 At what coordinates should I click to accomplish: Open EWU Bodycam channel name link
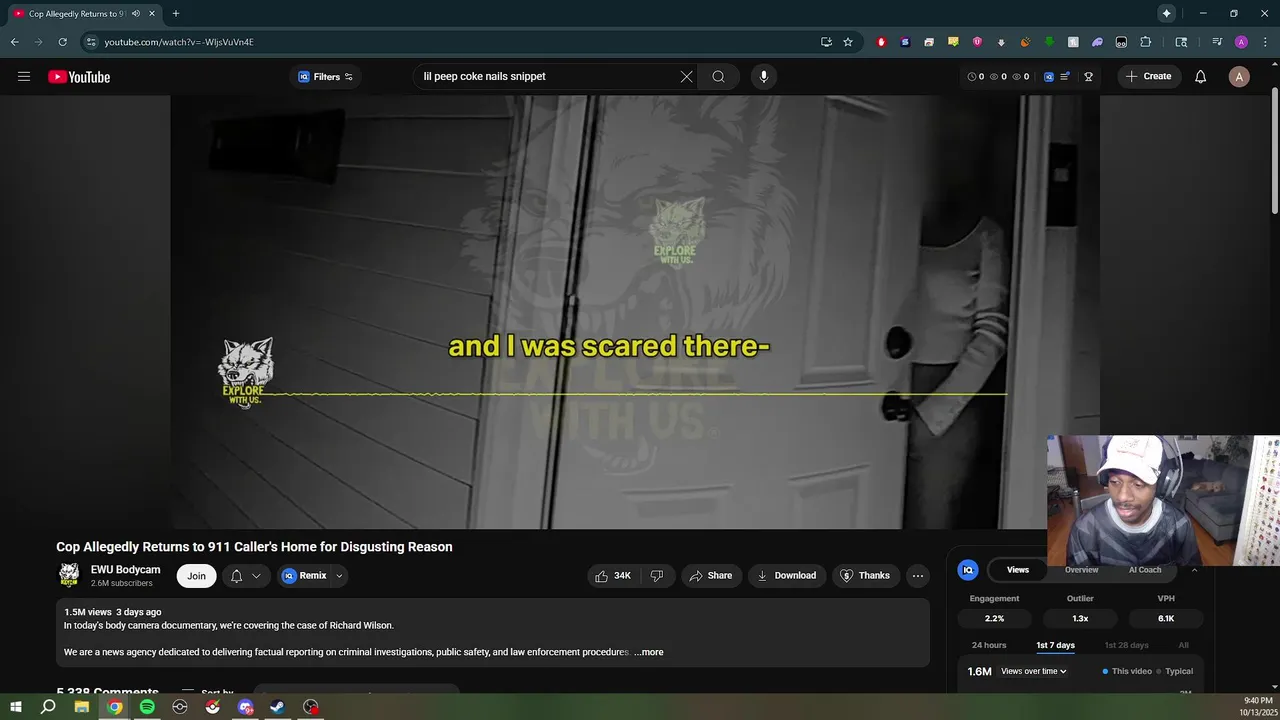tap(126, 570)
